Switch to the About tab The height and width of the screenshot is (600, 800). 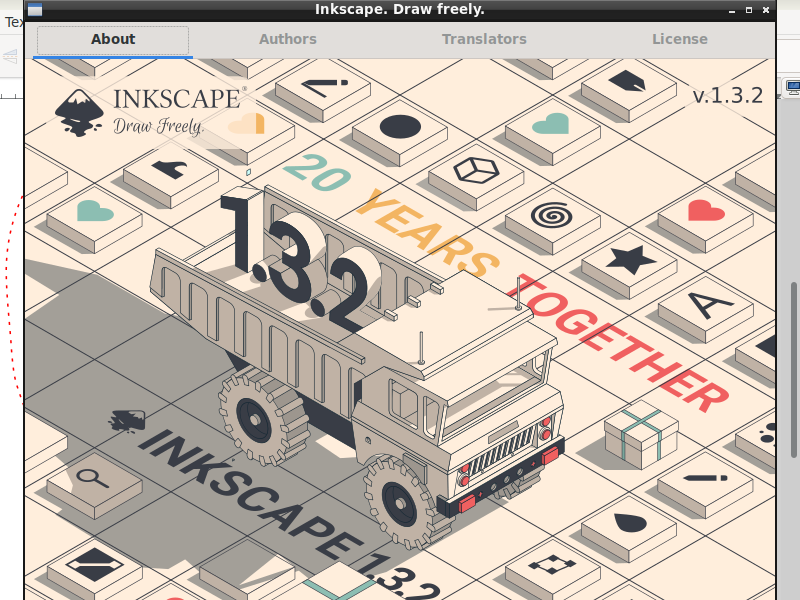pyautogui.click(x=113, y=39)
